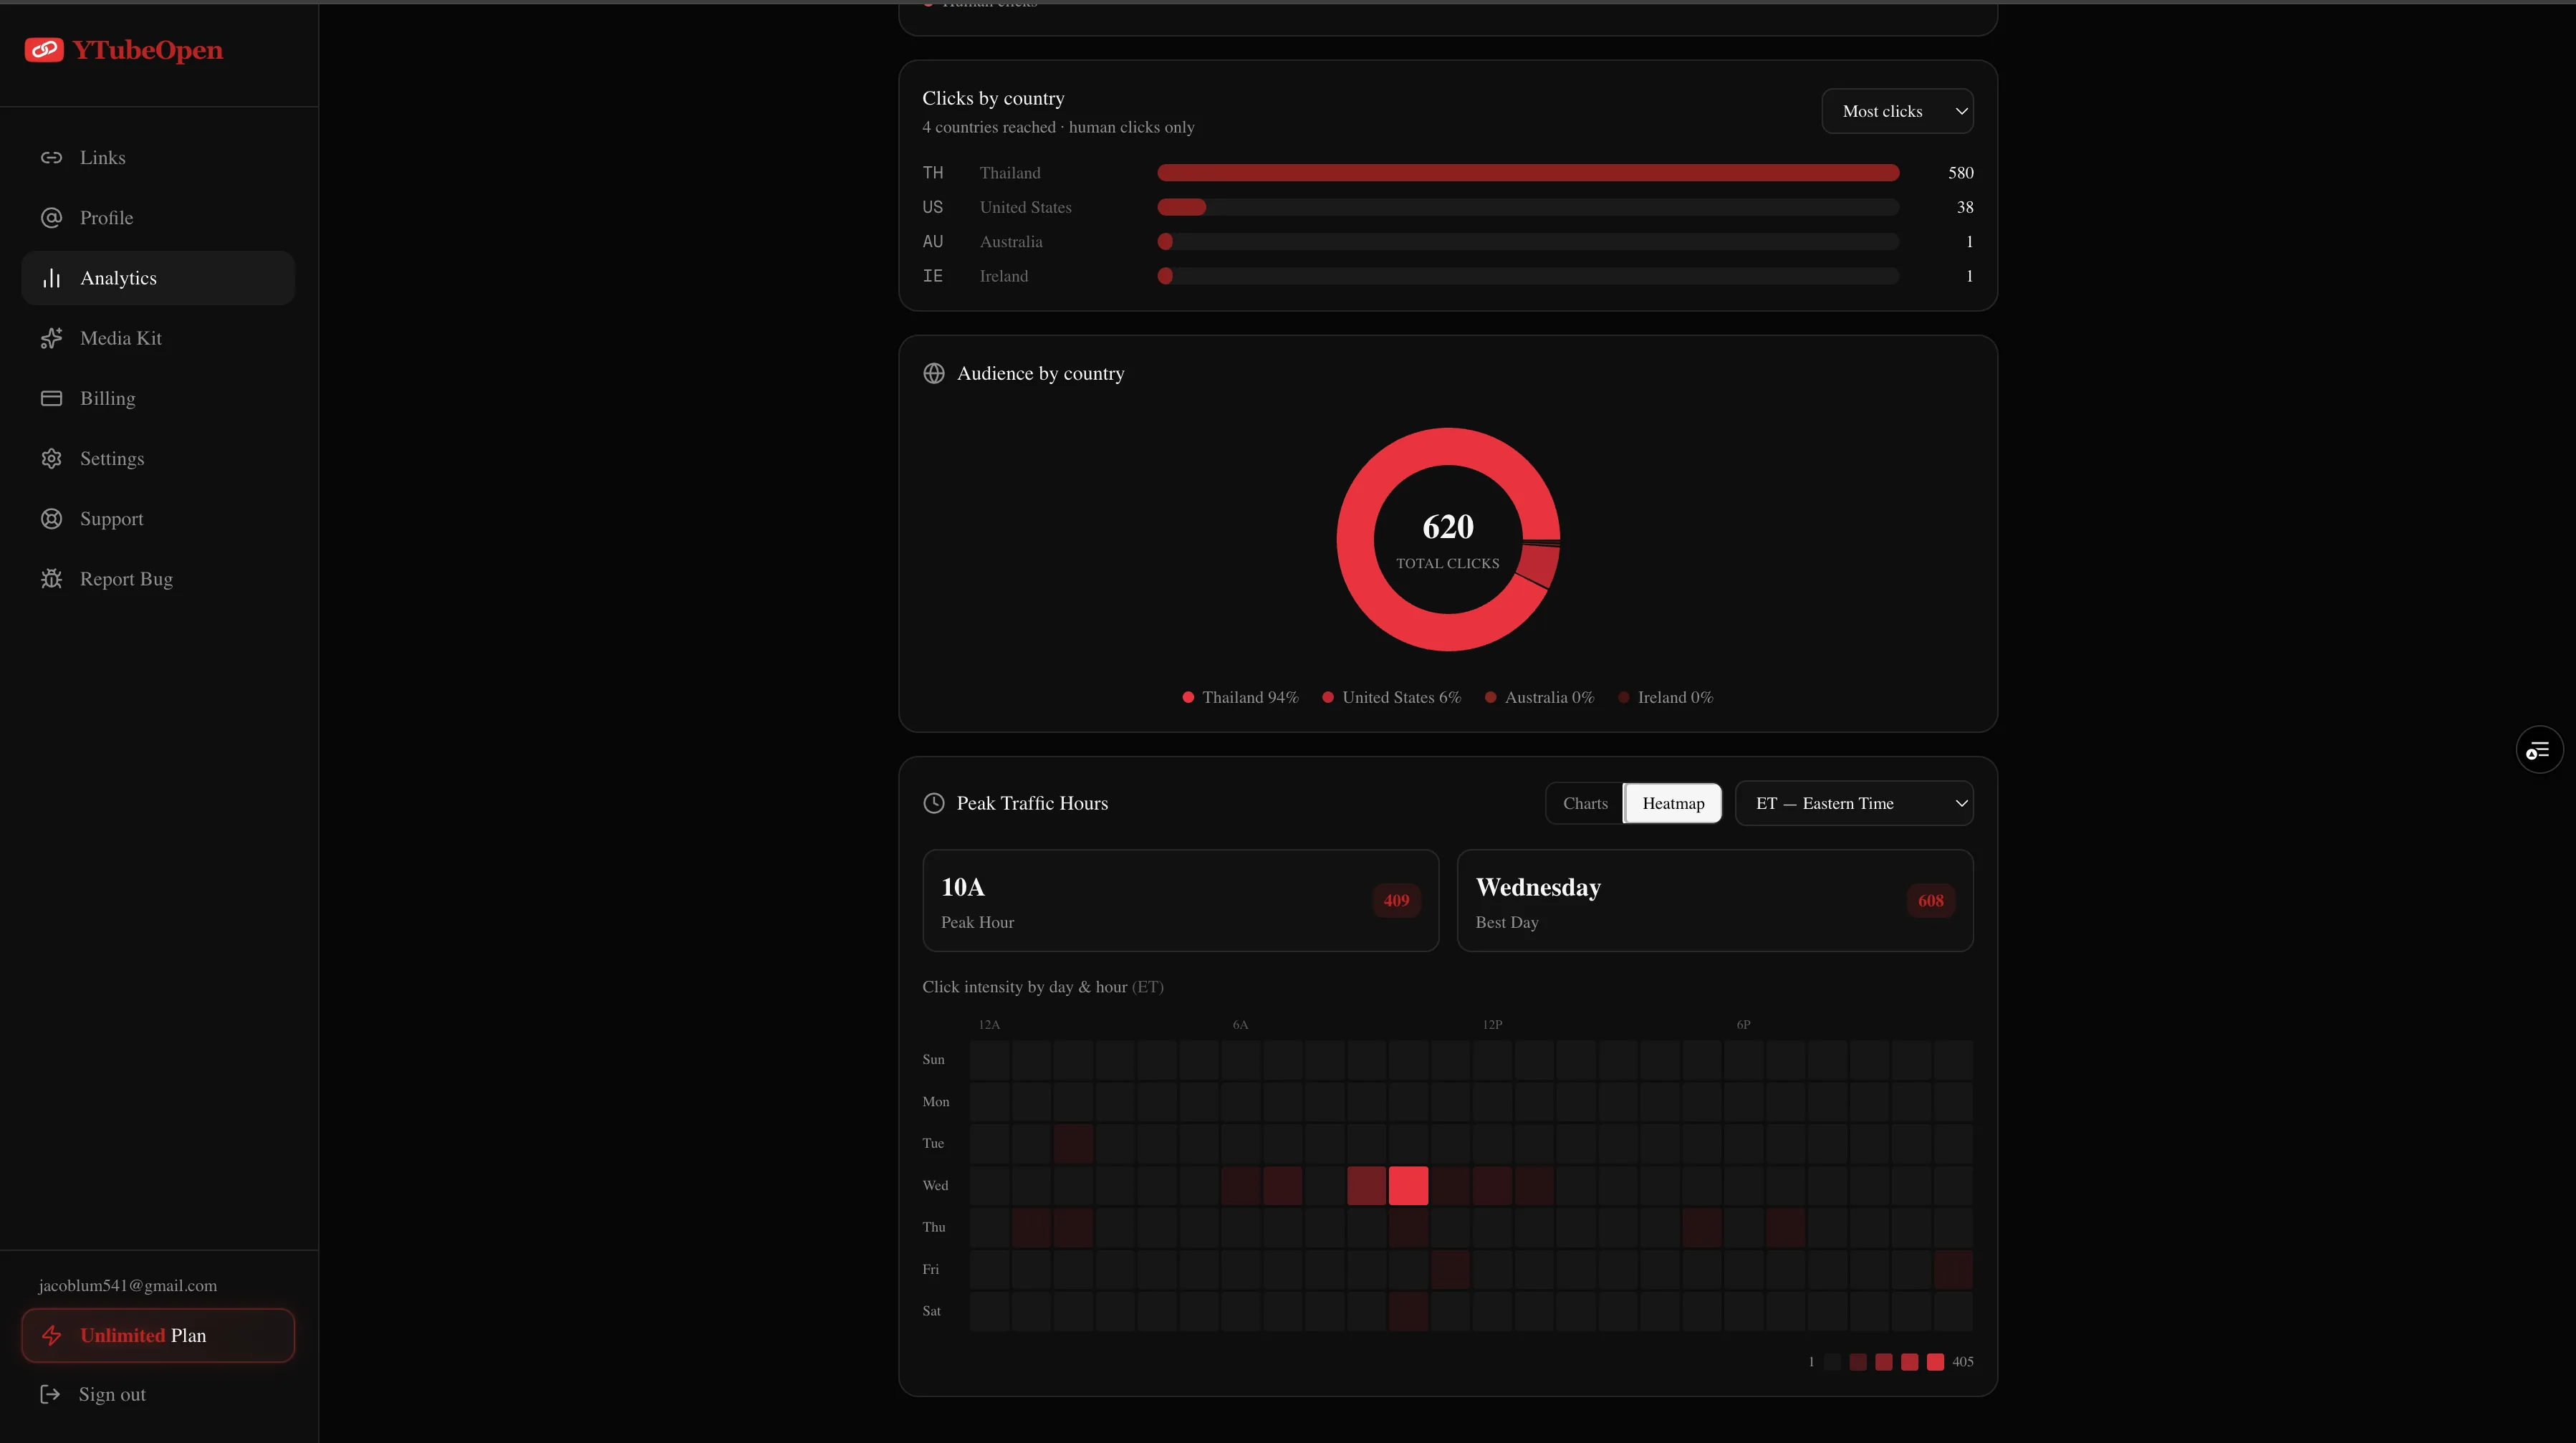Open the Links page icon
2576x1443 pixels.
click(51, 158)
